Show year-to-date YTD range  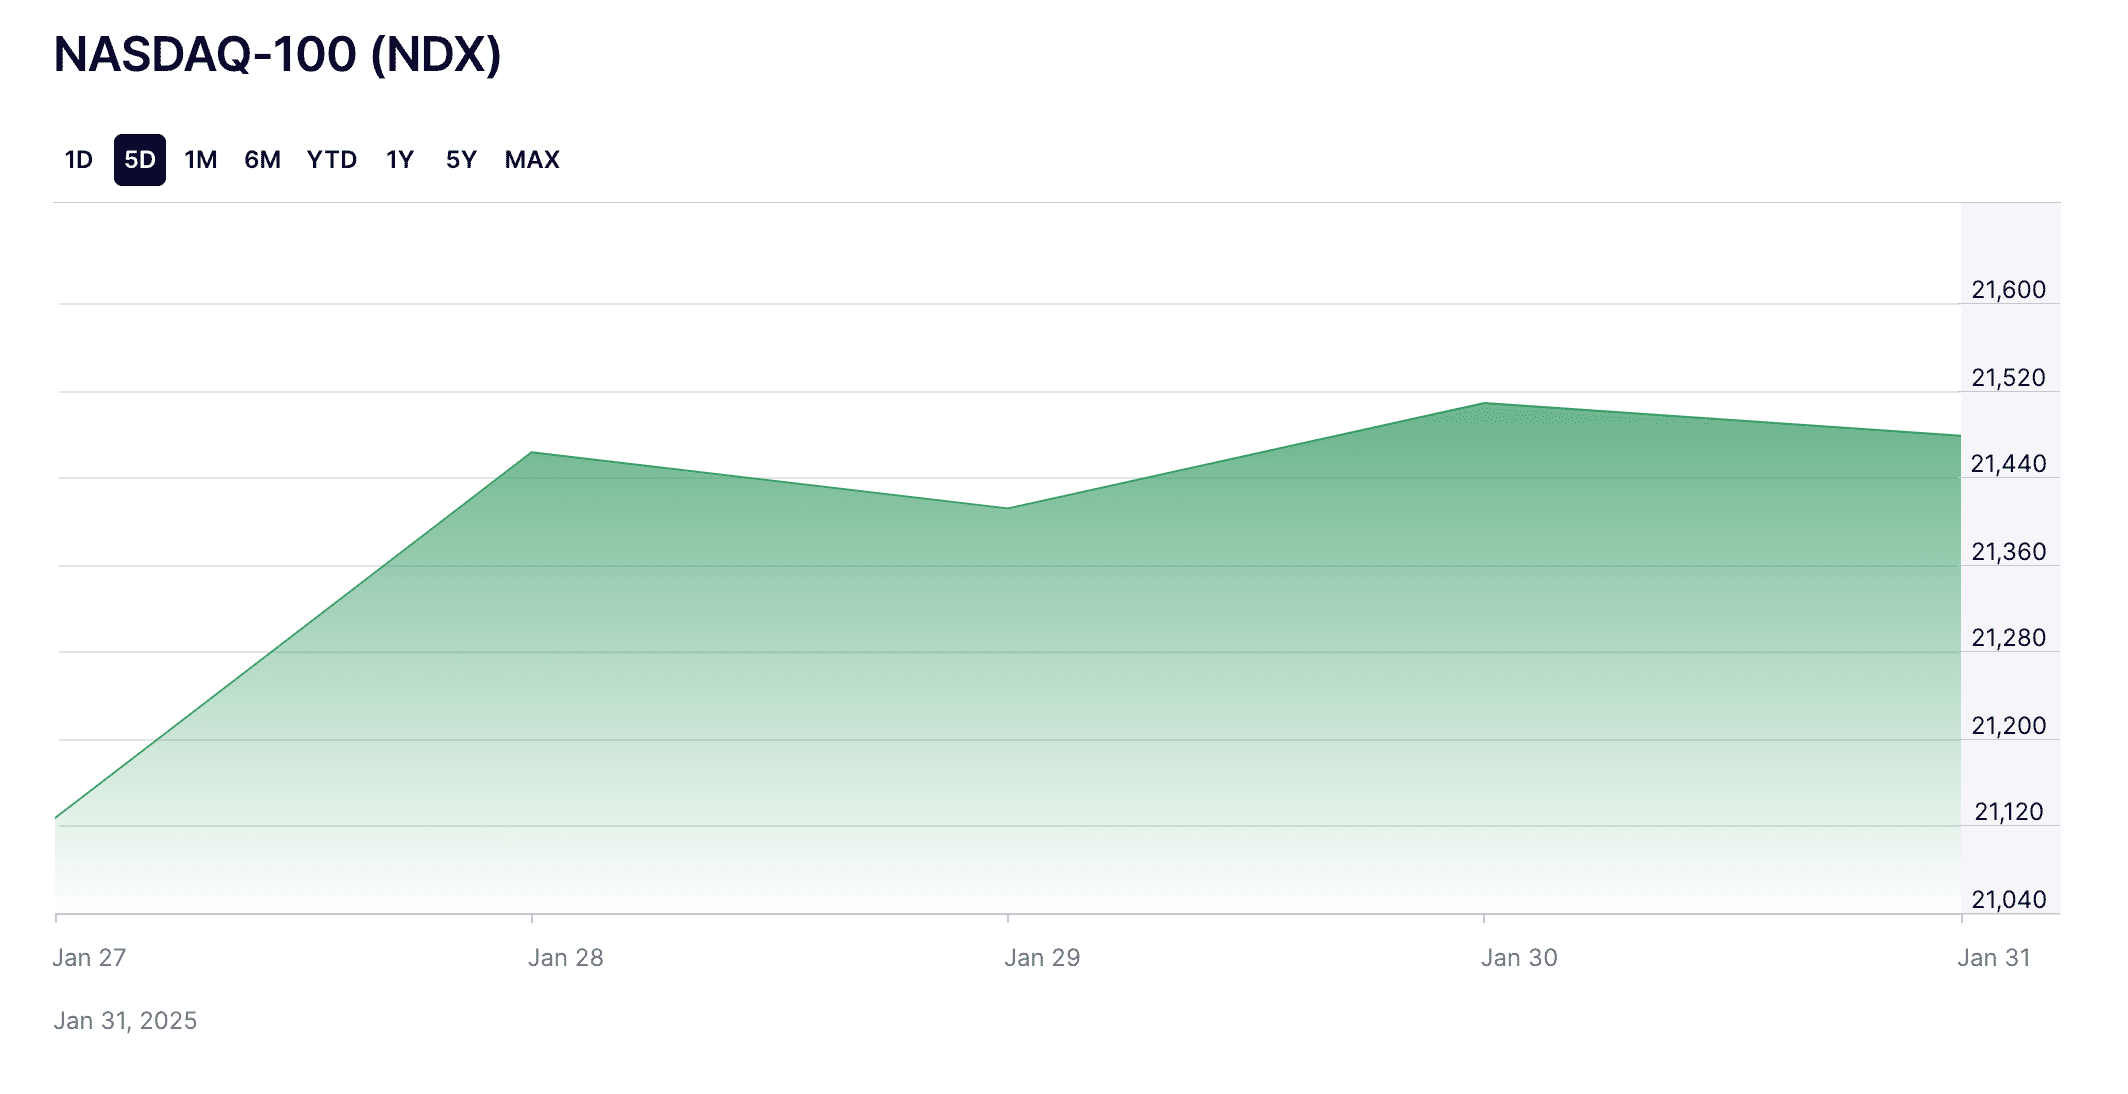click(332, 160)
